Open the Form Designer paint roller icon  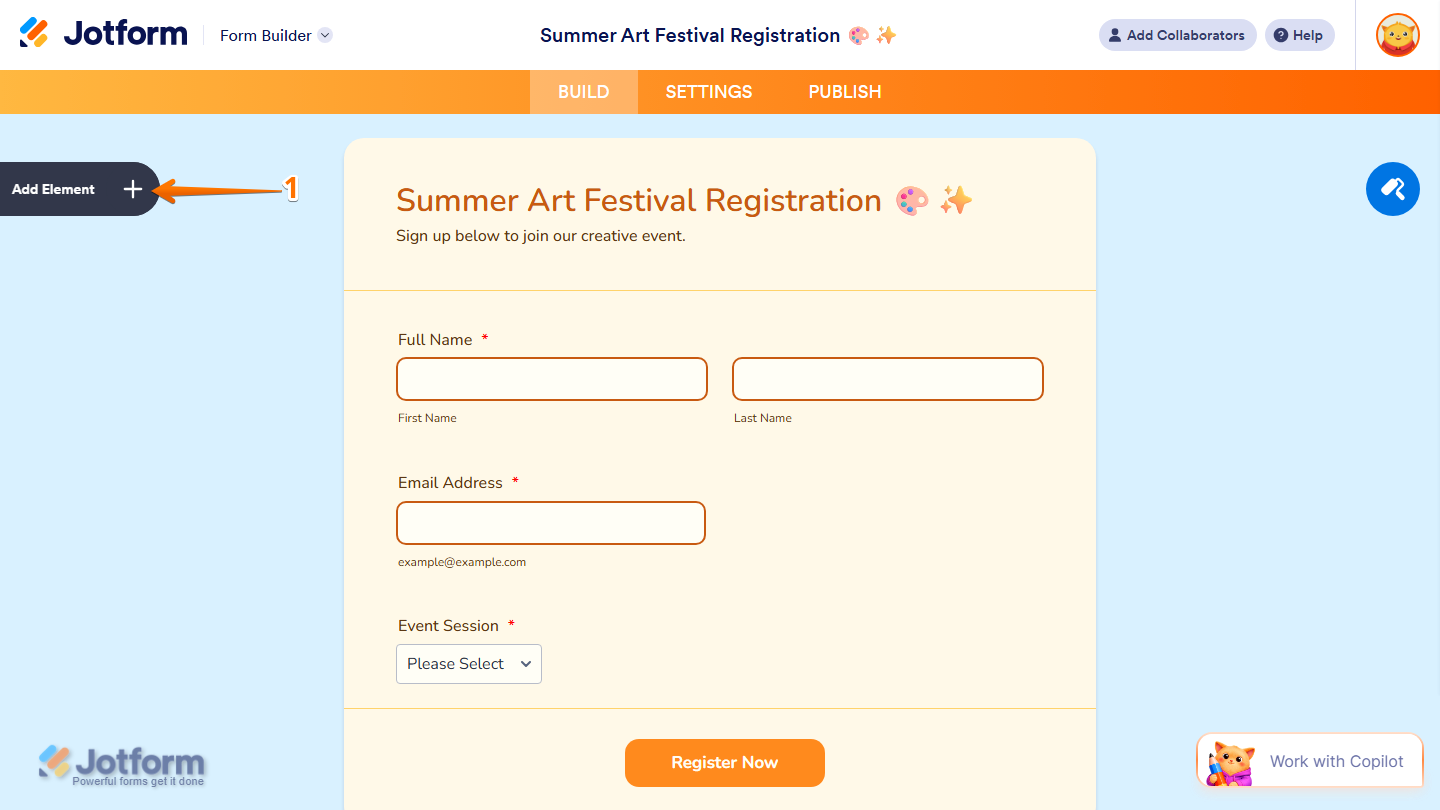1392,189
